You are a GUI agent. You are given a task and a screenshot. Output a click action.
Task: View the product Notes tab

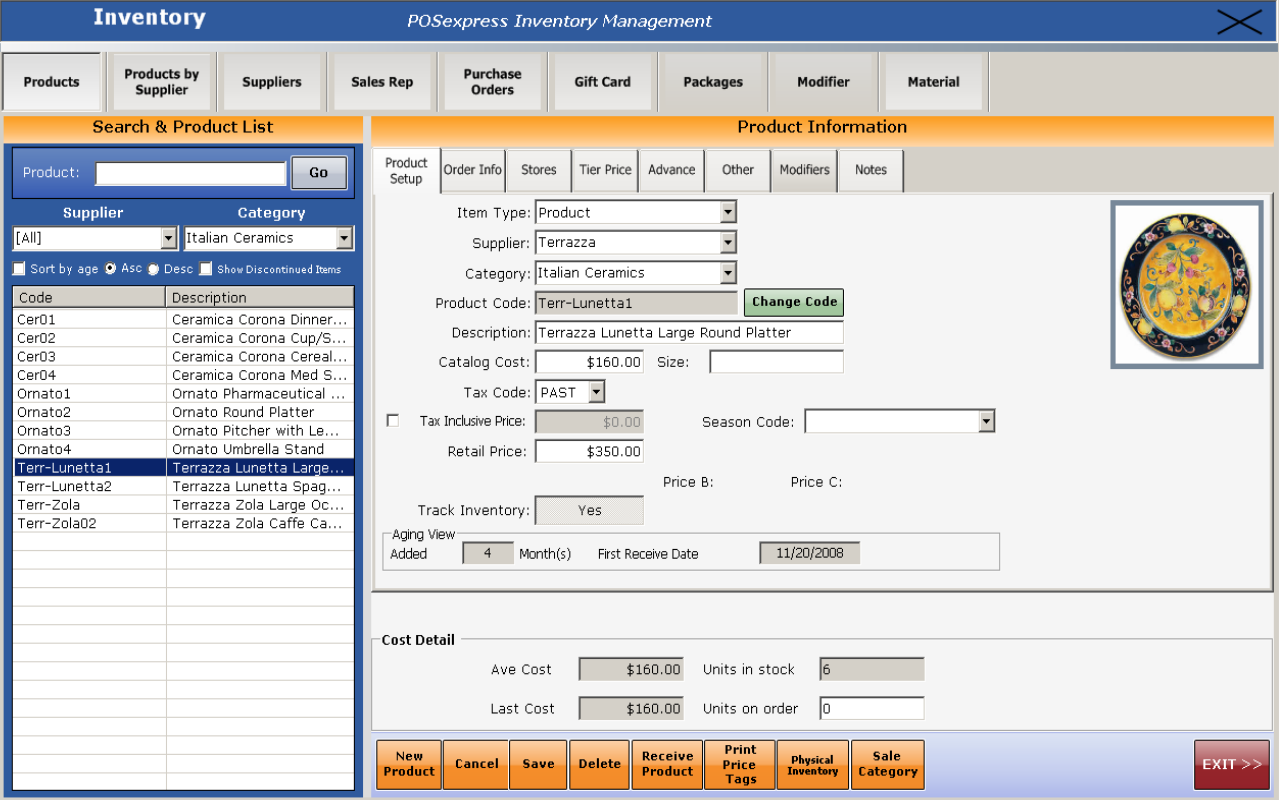point(869,170)
